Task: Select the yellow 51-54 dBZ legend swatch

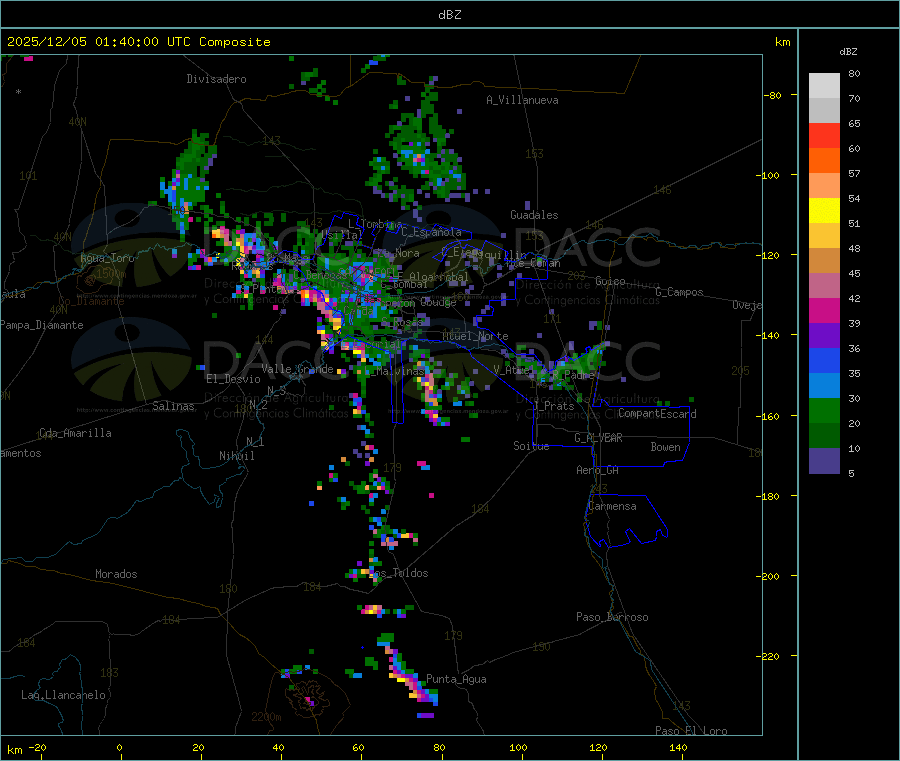Action: (x=824, y=211)
